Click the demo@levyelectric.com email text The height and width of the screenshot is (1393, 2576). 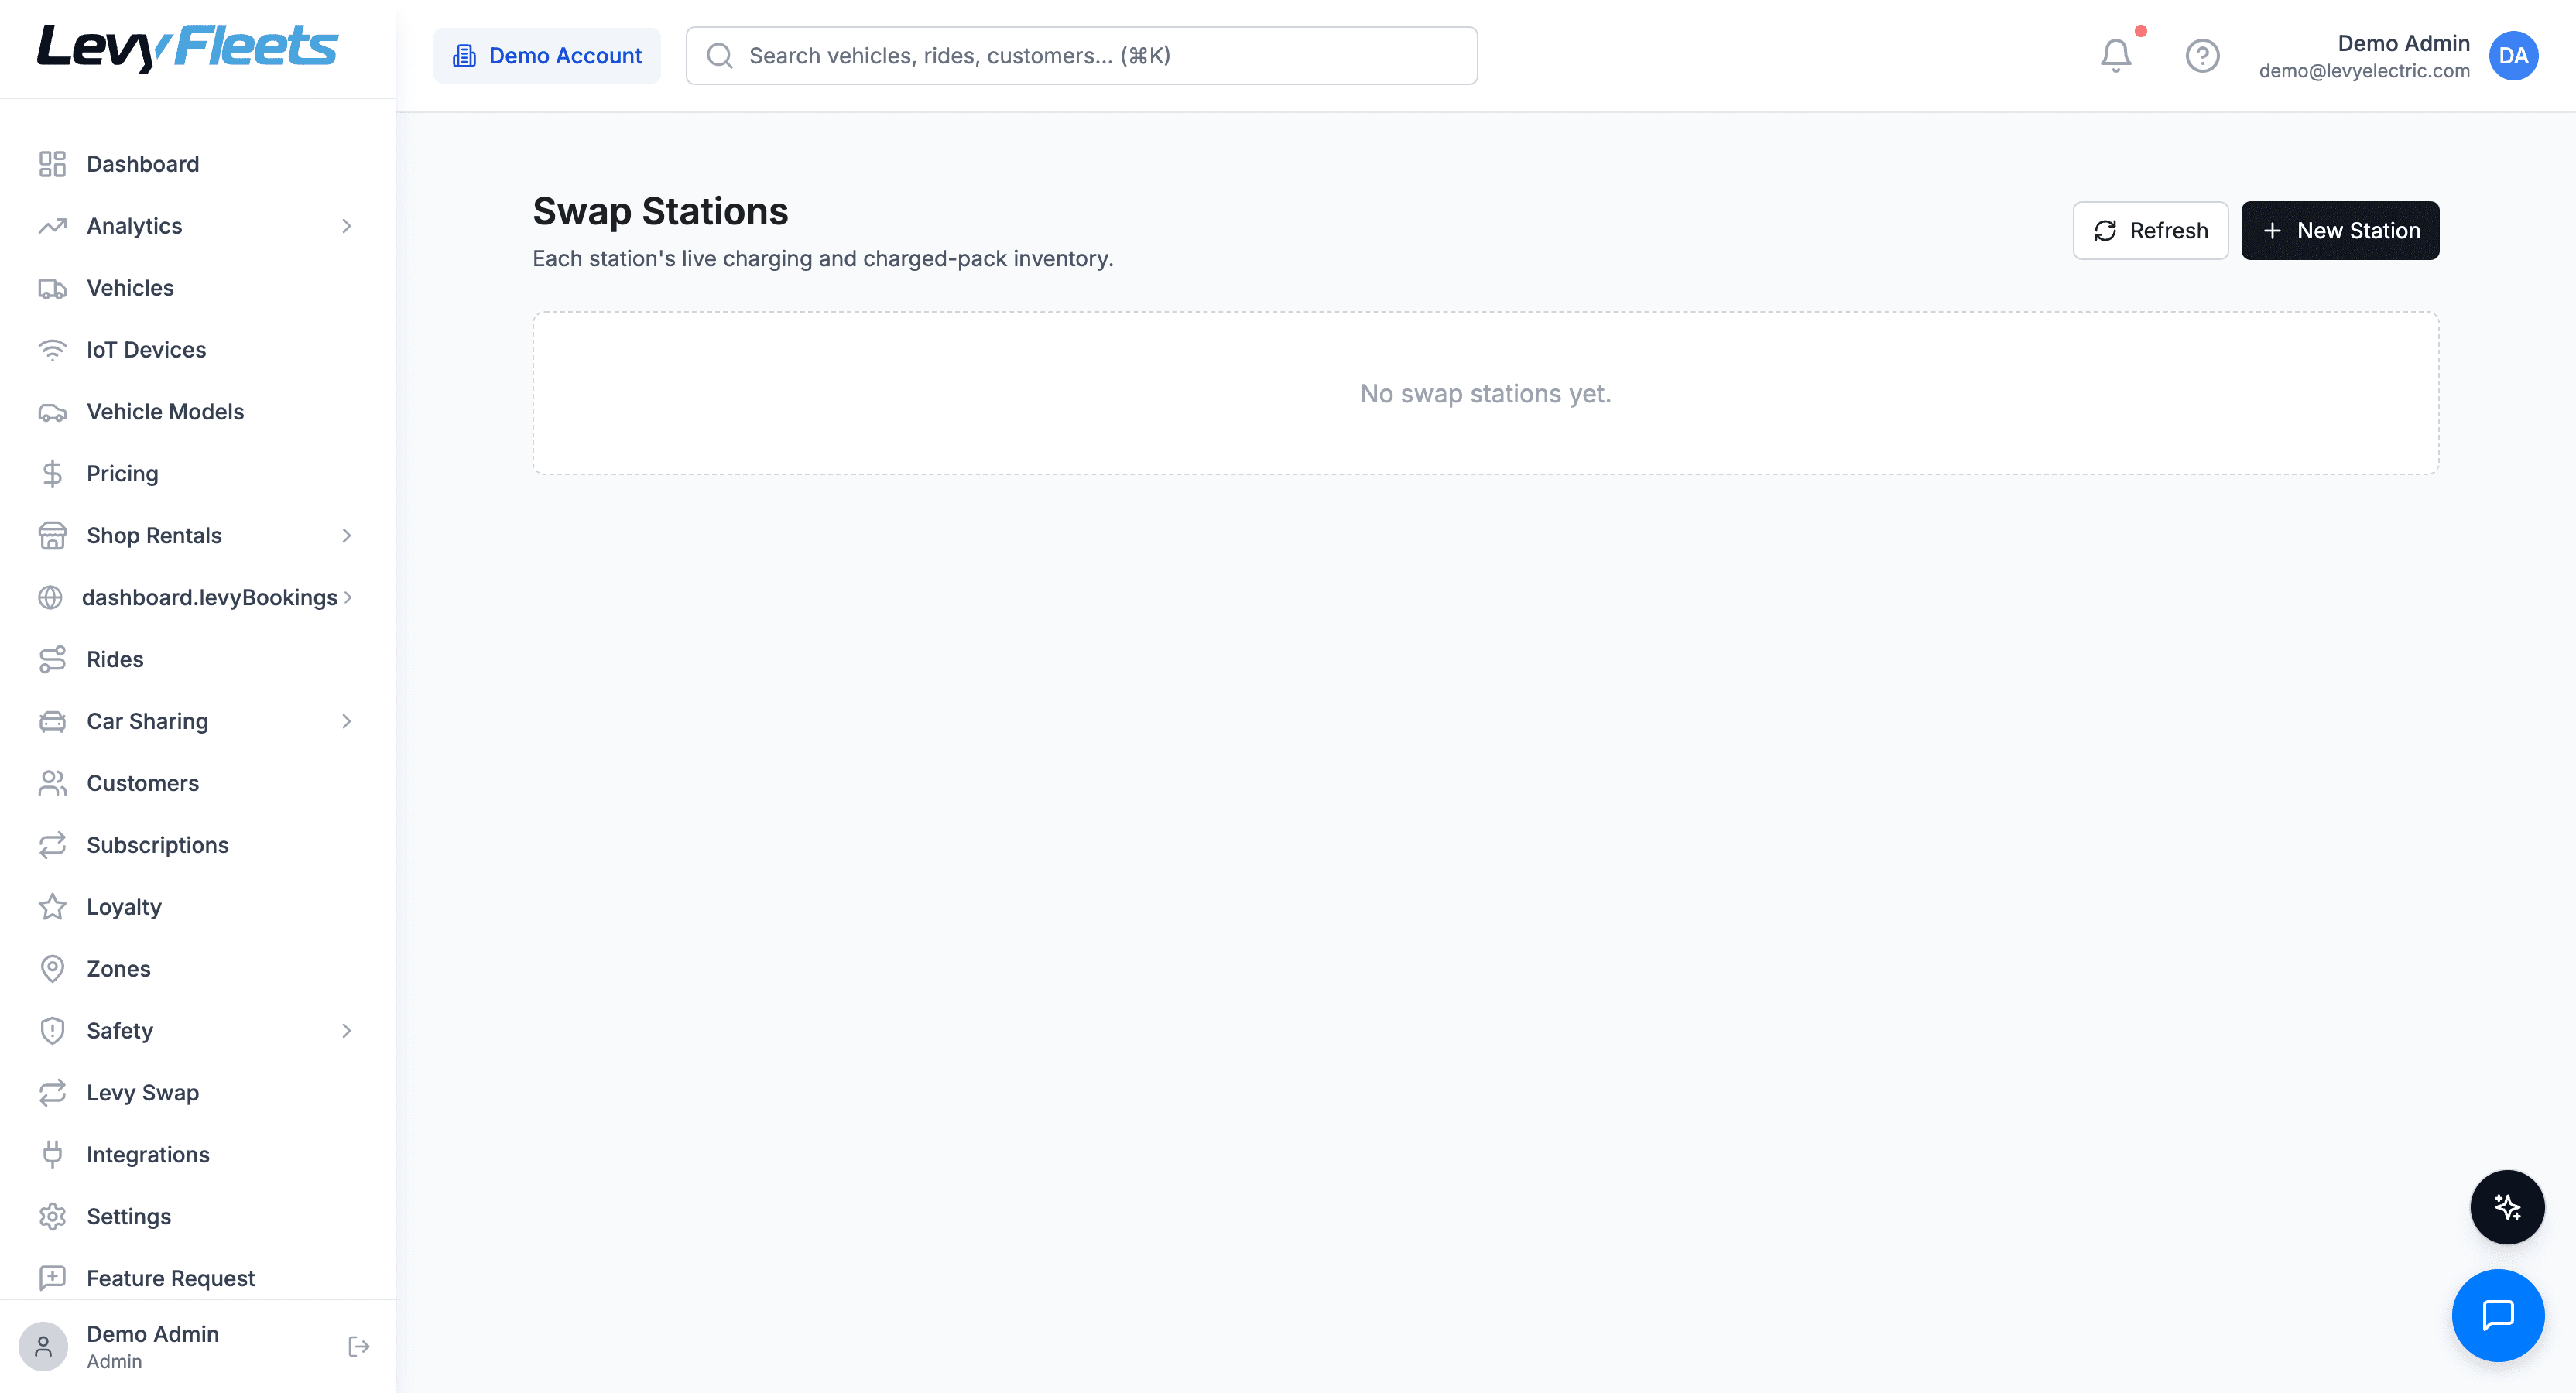click(x=2364, y=71)
